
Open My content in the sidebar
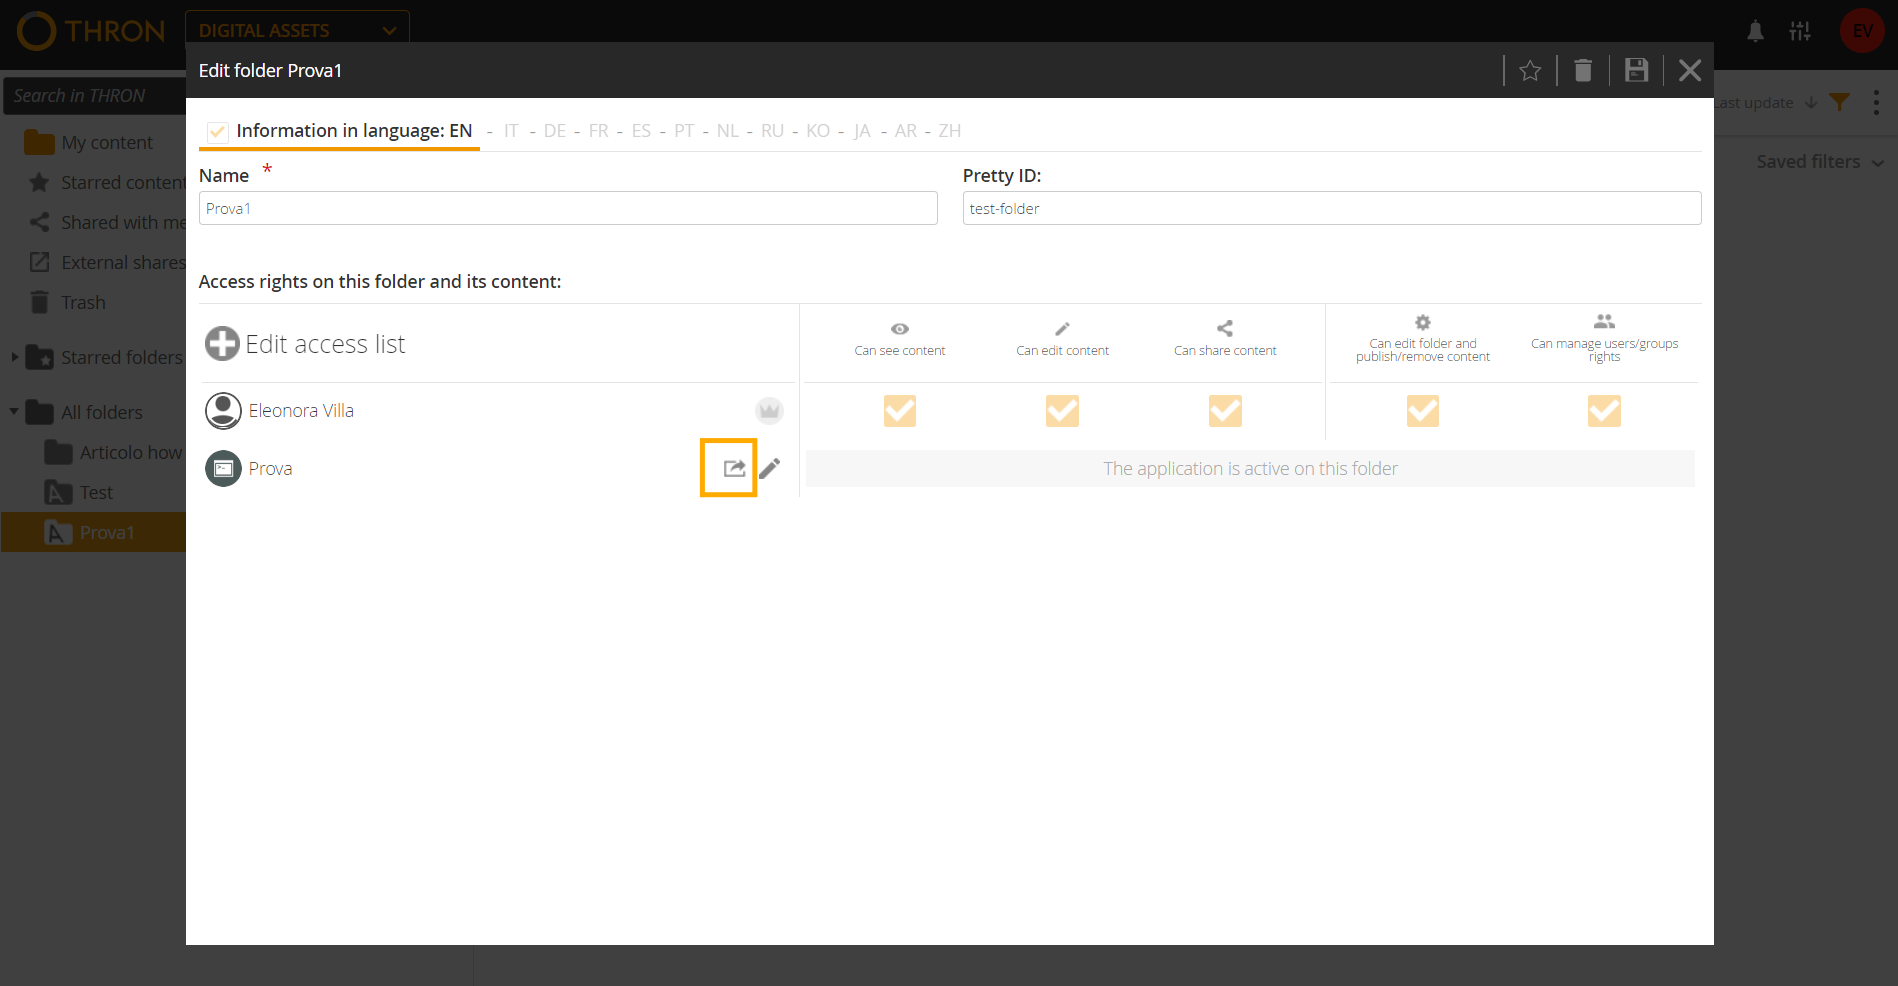[107, 142]
